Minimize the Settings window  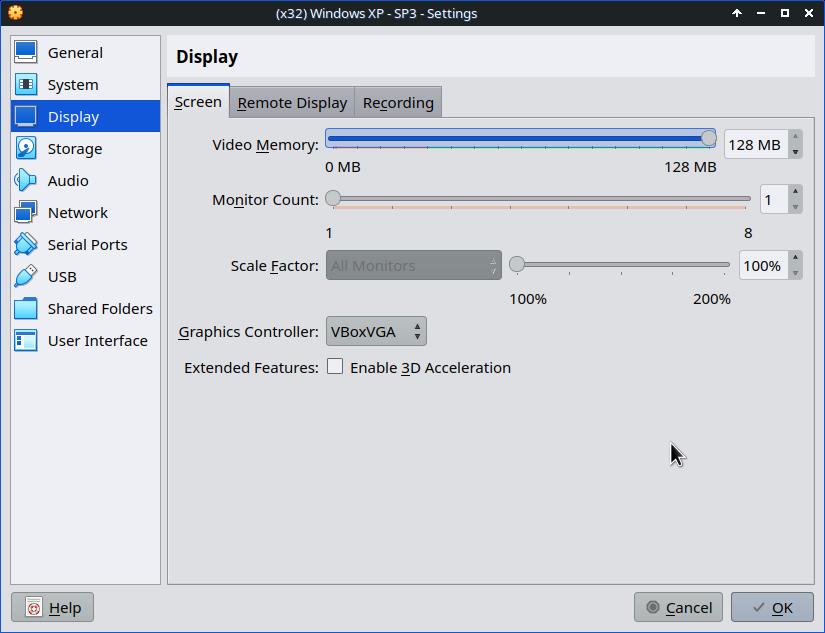tap(761, 13)
